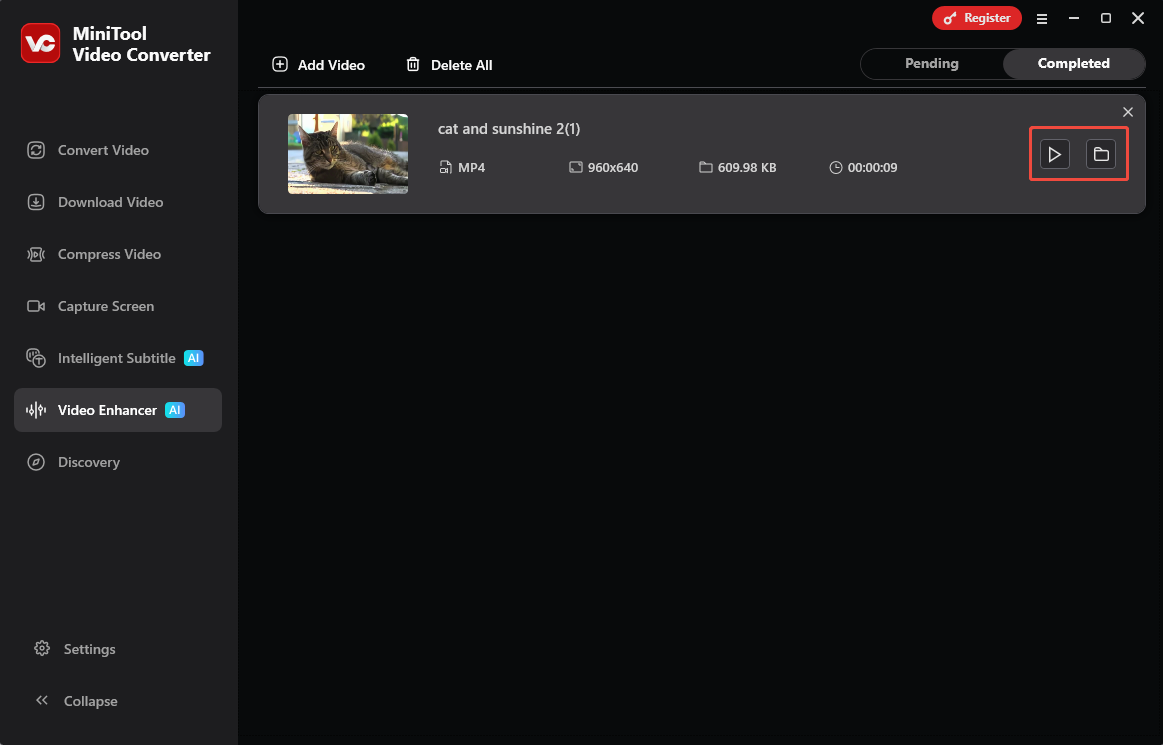Open Capture Screen tool
Screen dimensions: 1163x745
118,306
